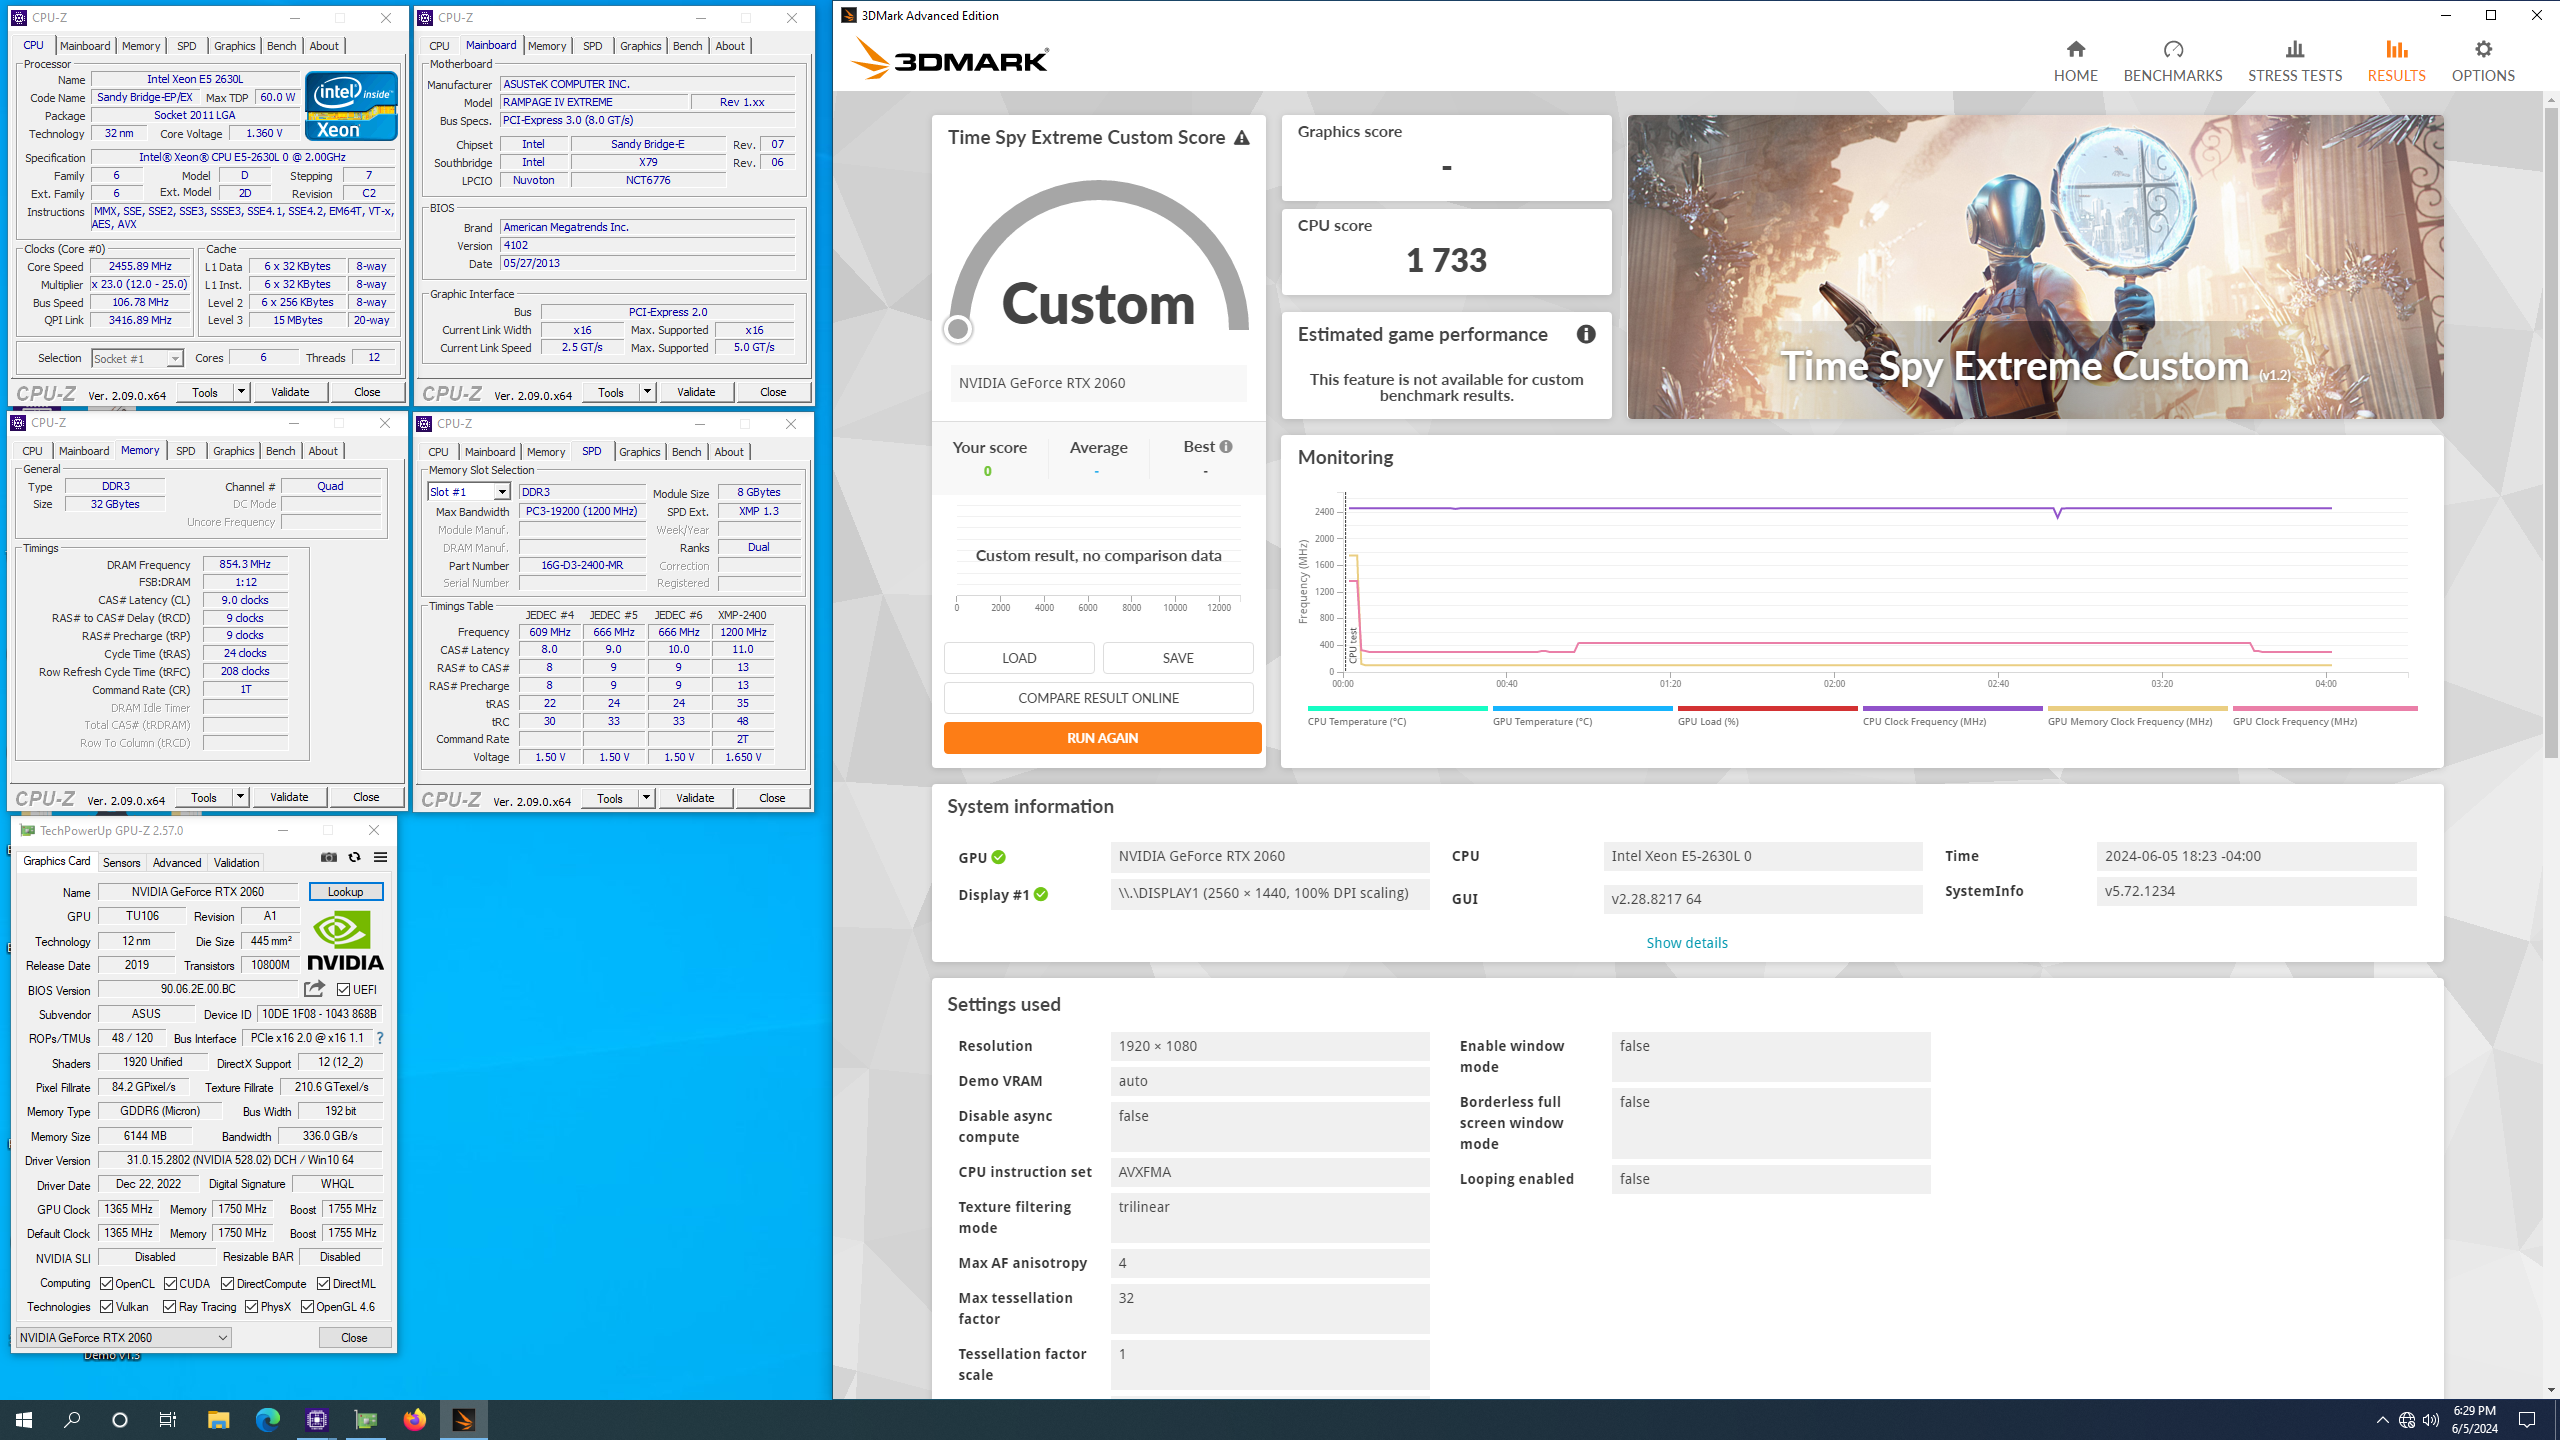The width and height of the screenshot is (2560, 1440).
Task: Expand Tools dropdown arrow in Mainboard tab window
Action: point(647,392)
